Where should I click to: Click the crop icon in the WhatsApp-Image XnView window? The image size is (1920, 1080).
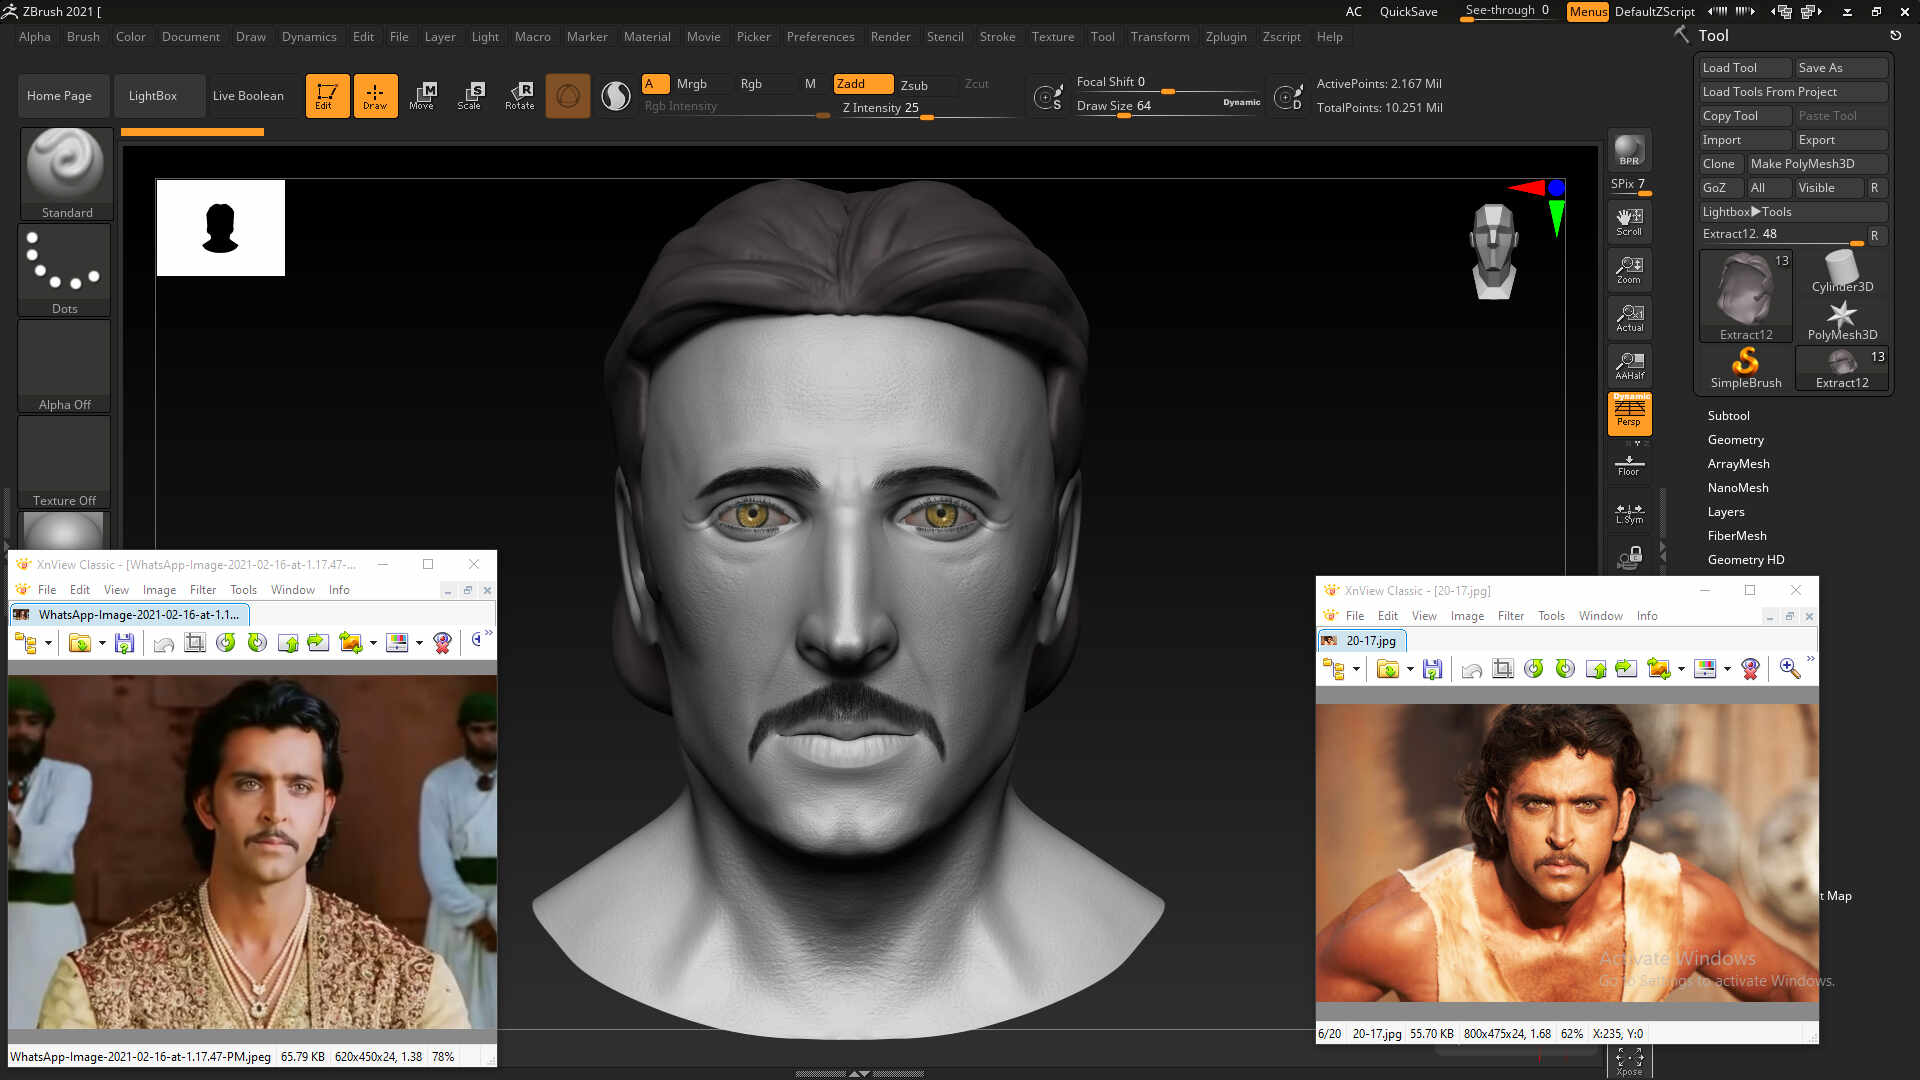195,643
